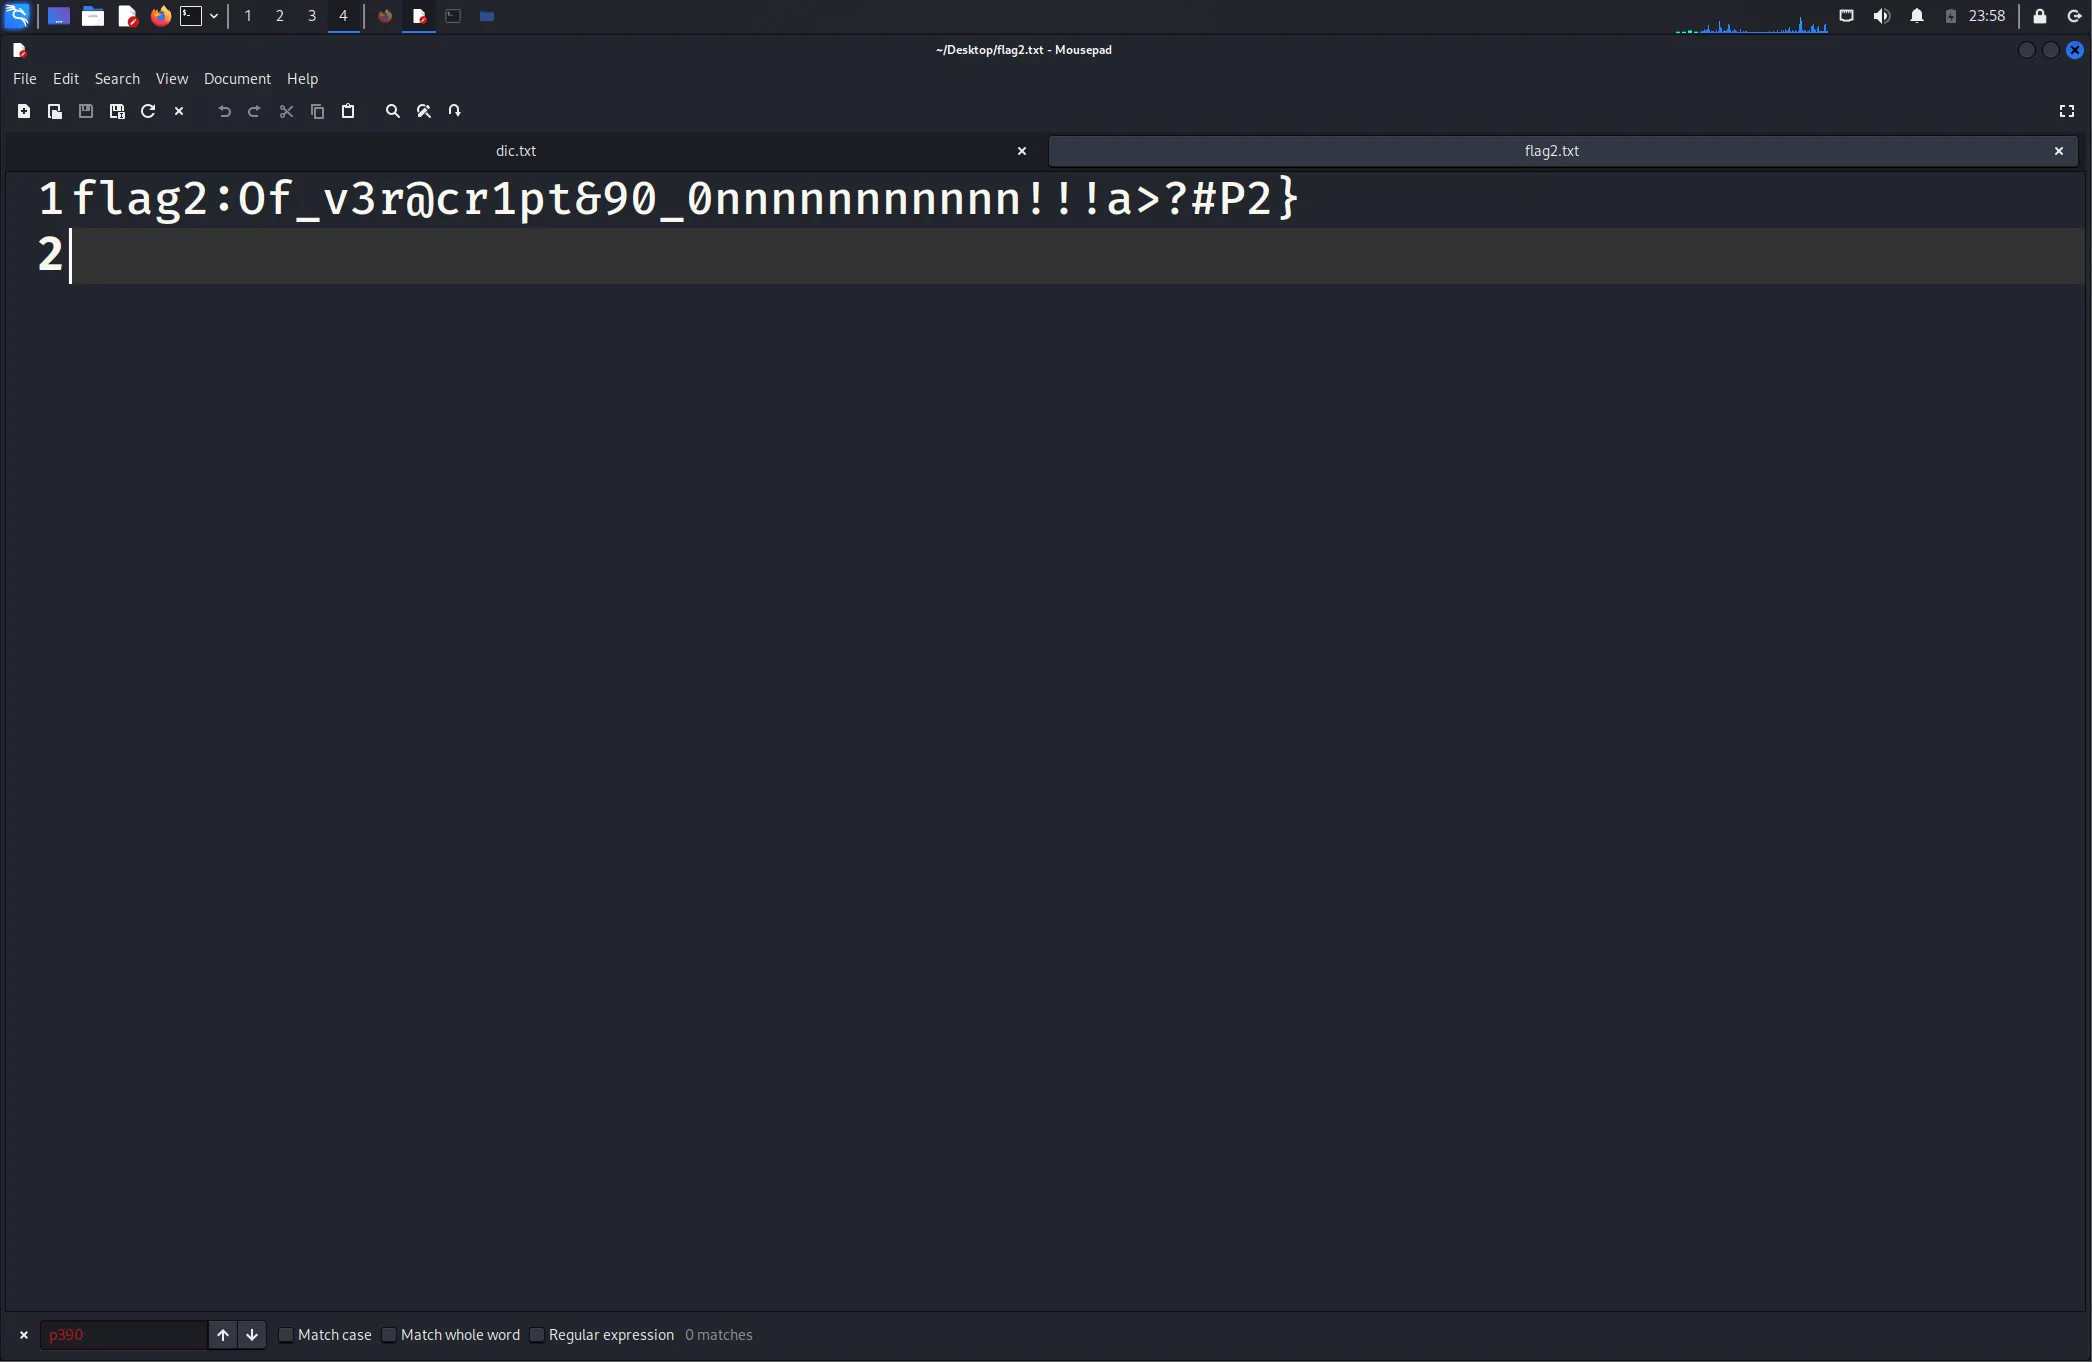
Task: Close the search bar with its X
Action: [x=24, y=1335]
